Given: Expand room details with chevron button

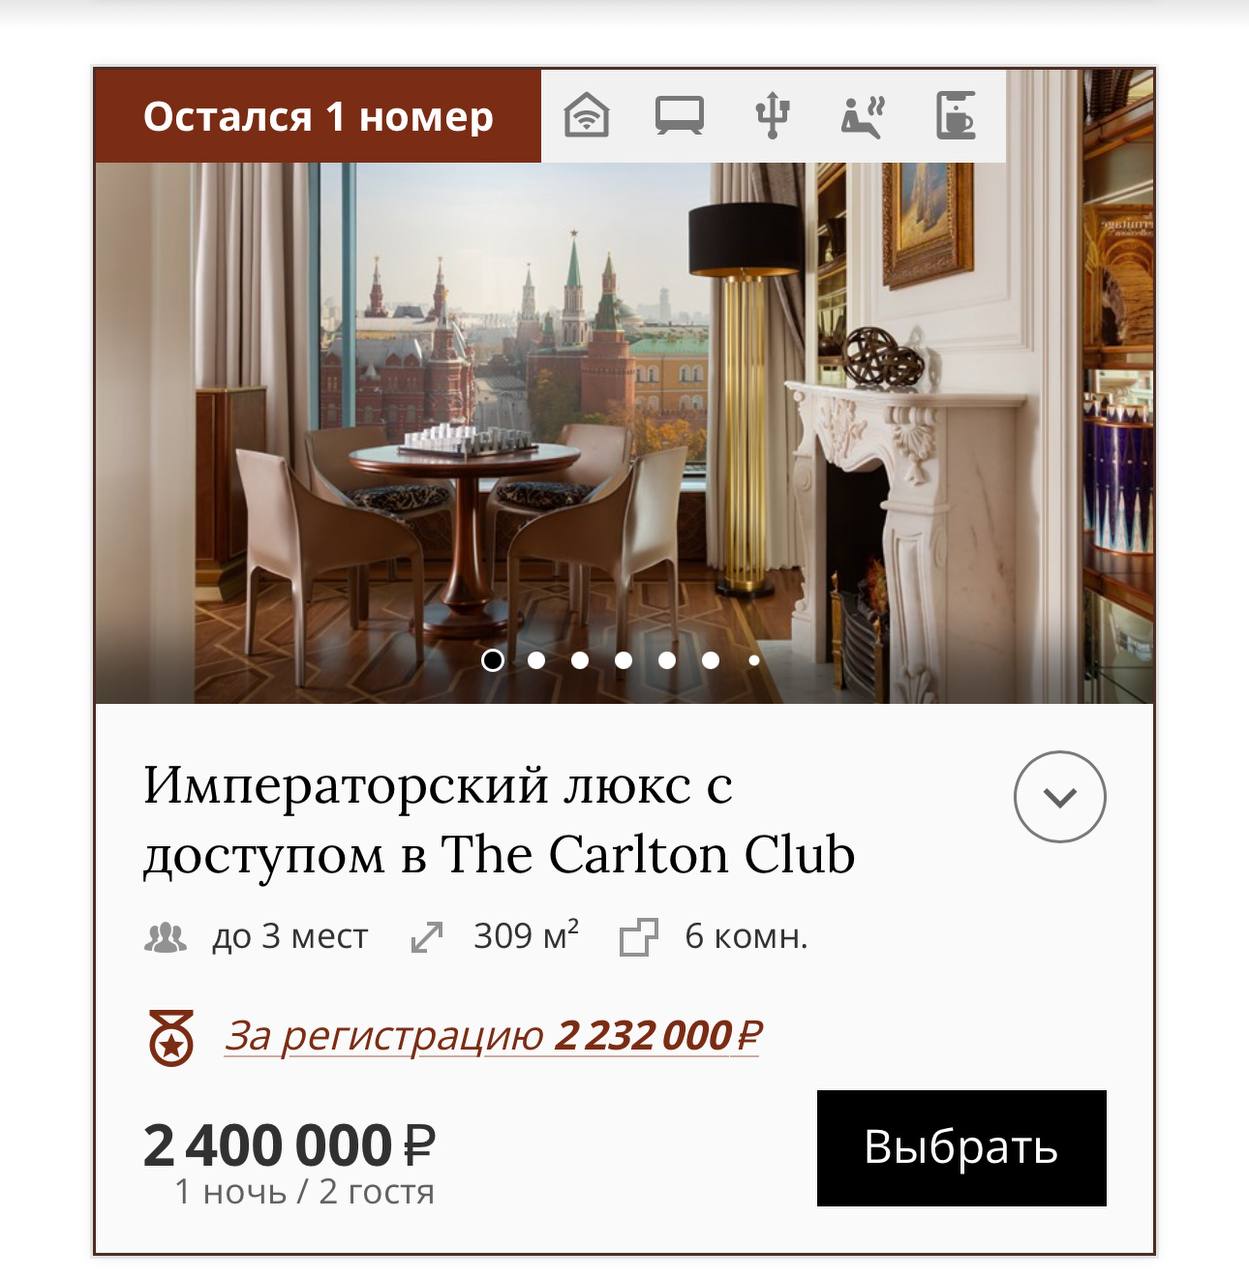Looking at the screenshot, I should [1060, 797].
